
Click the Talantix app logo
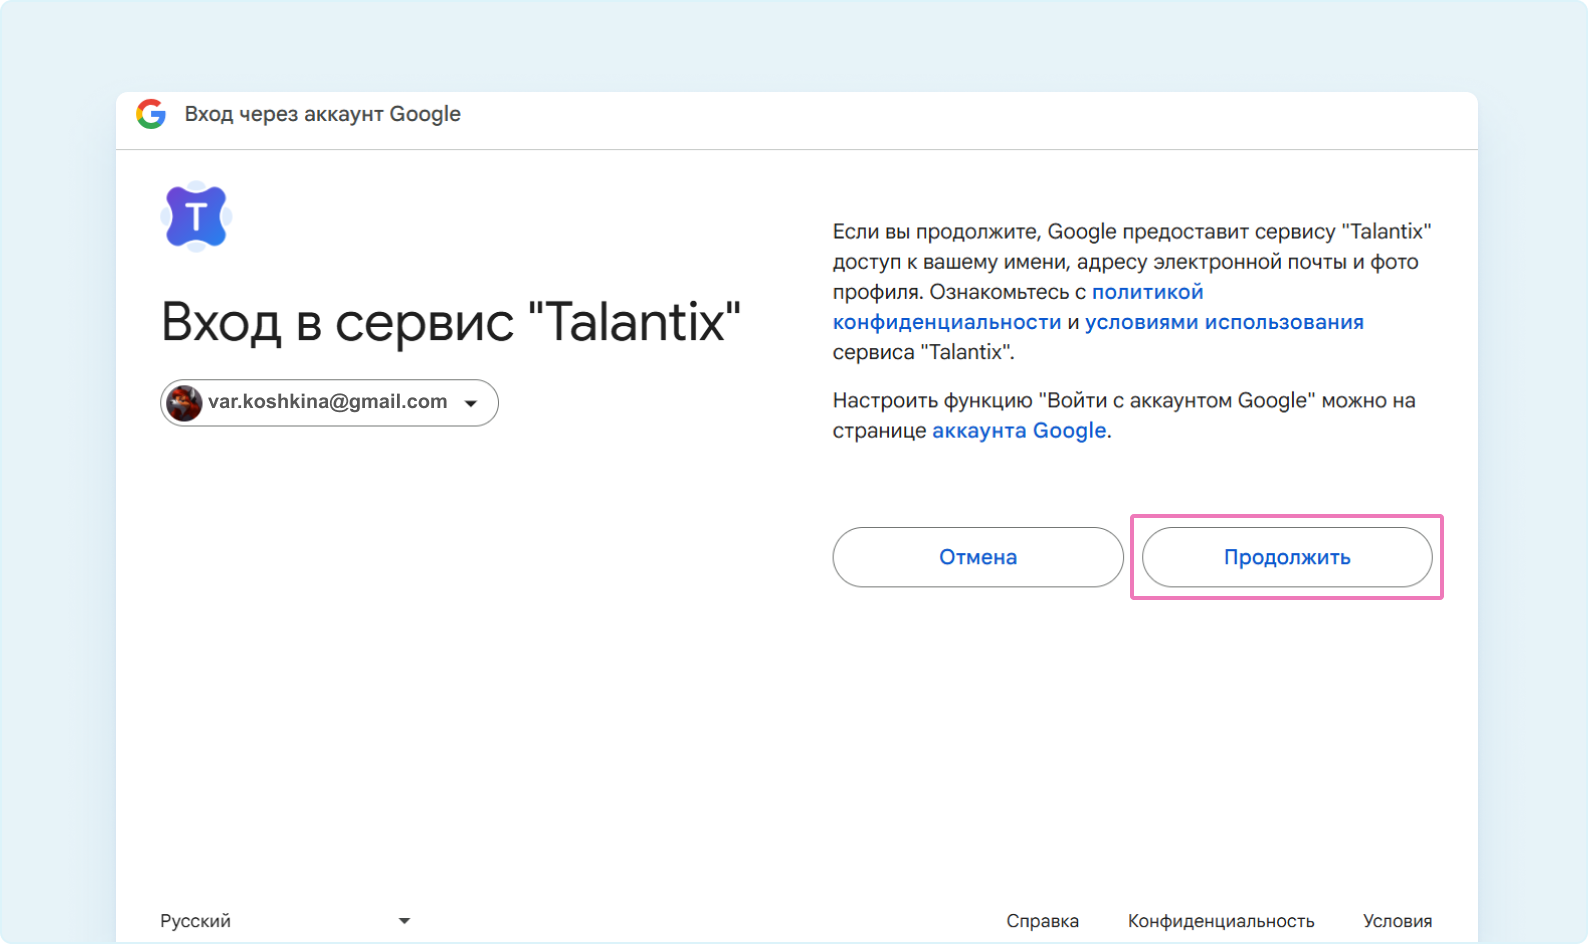point(196,216)
